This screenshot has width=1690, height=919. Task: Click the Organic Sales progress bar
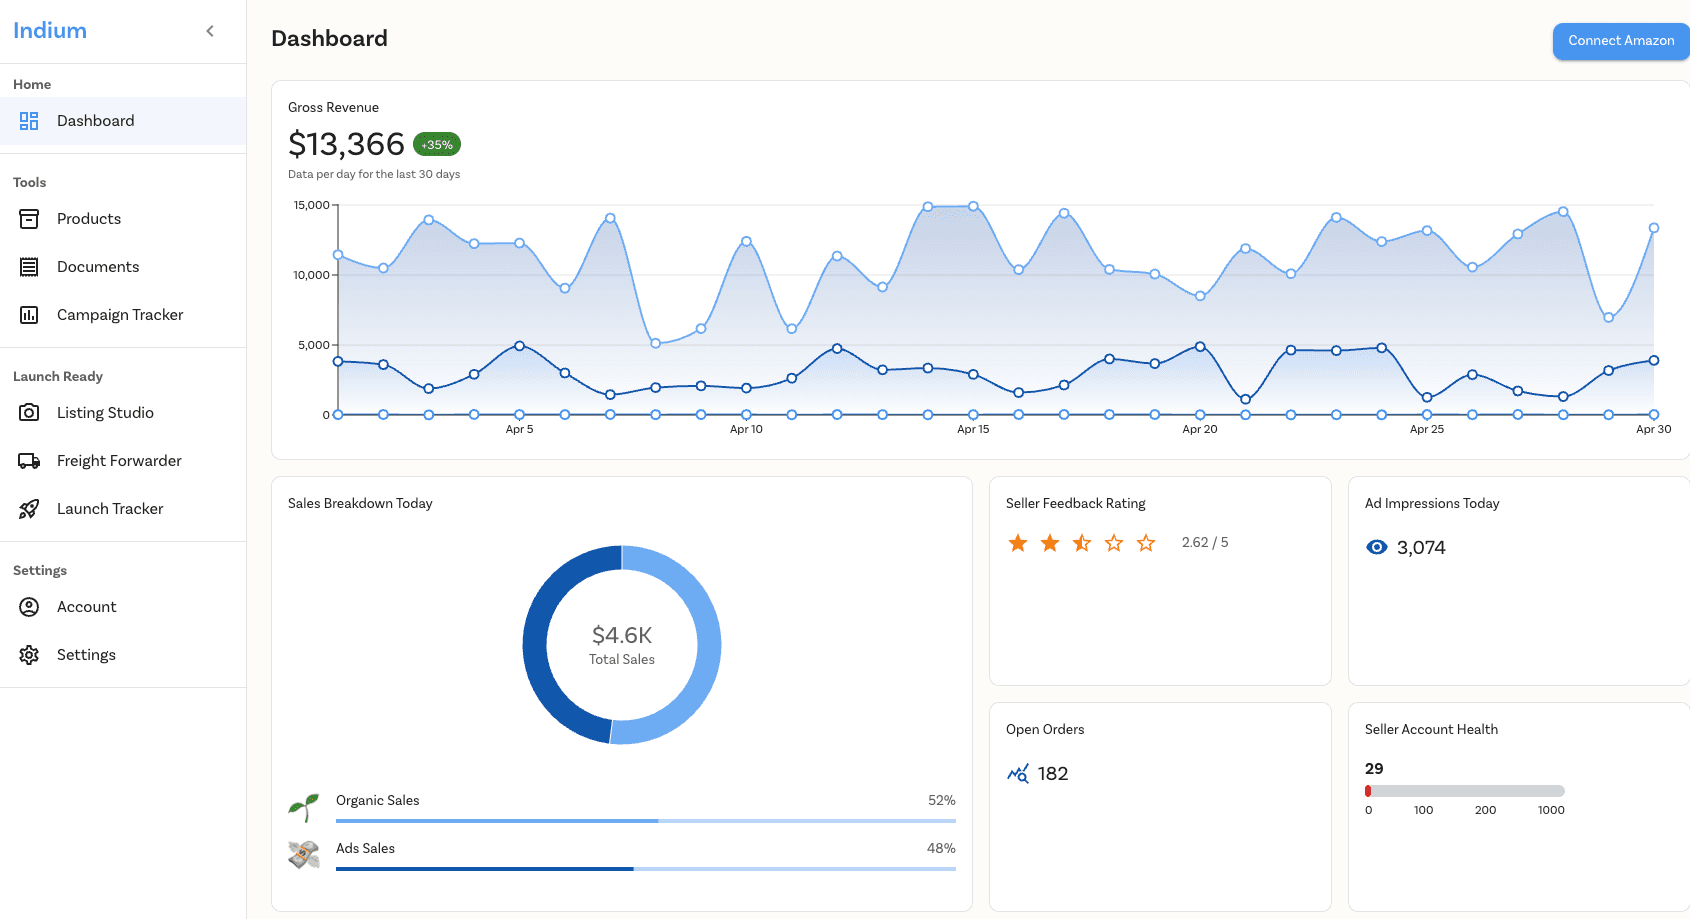[645, 821]
